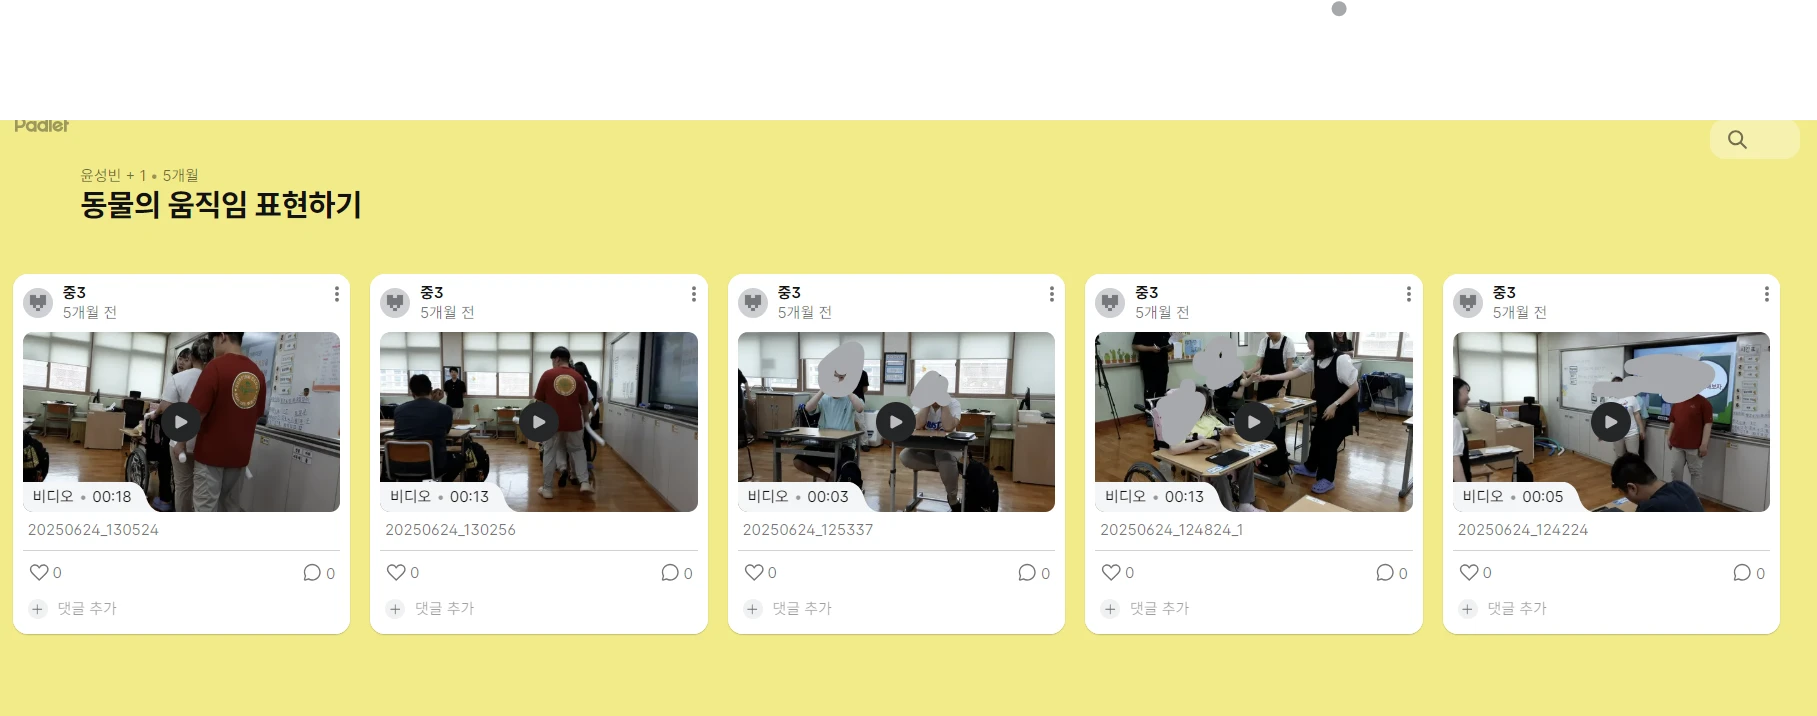Like the 20250624_130524 post with heart

pyautogui.click(x=39, y=572)
